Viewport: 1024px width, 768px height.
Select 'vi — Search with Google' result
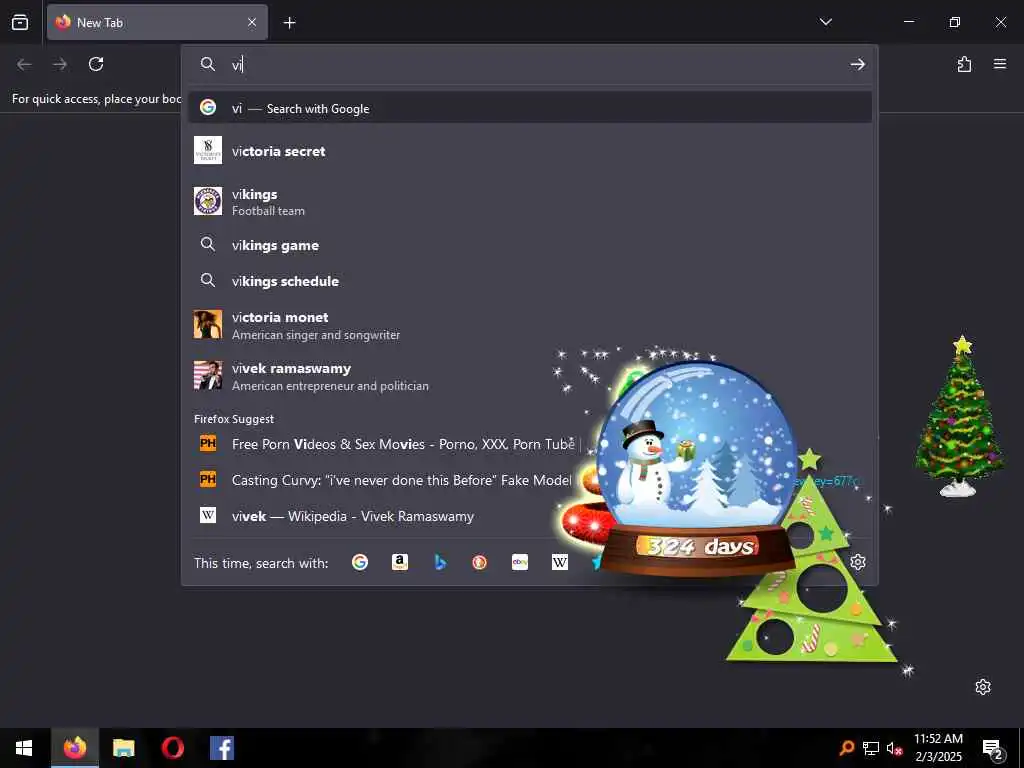click(530, 108)
